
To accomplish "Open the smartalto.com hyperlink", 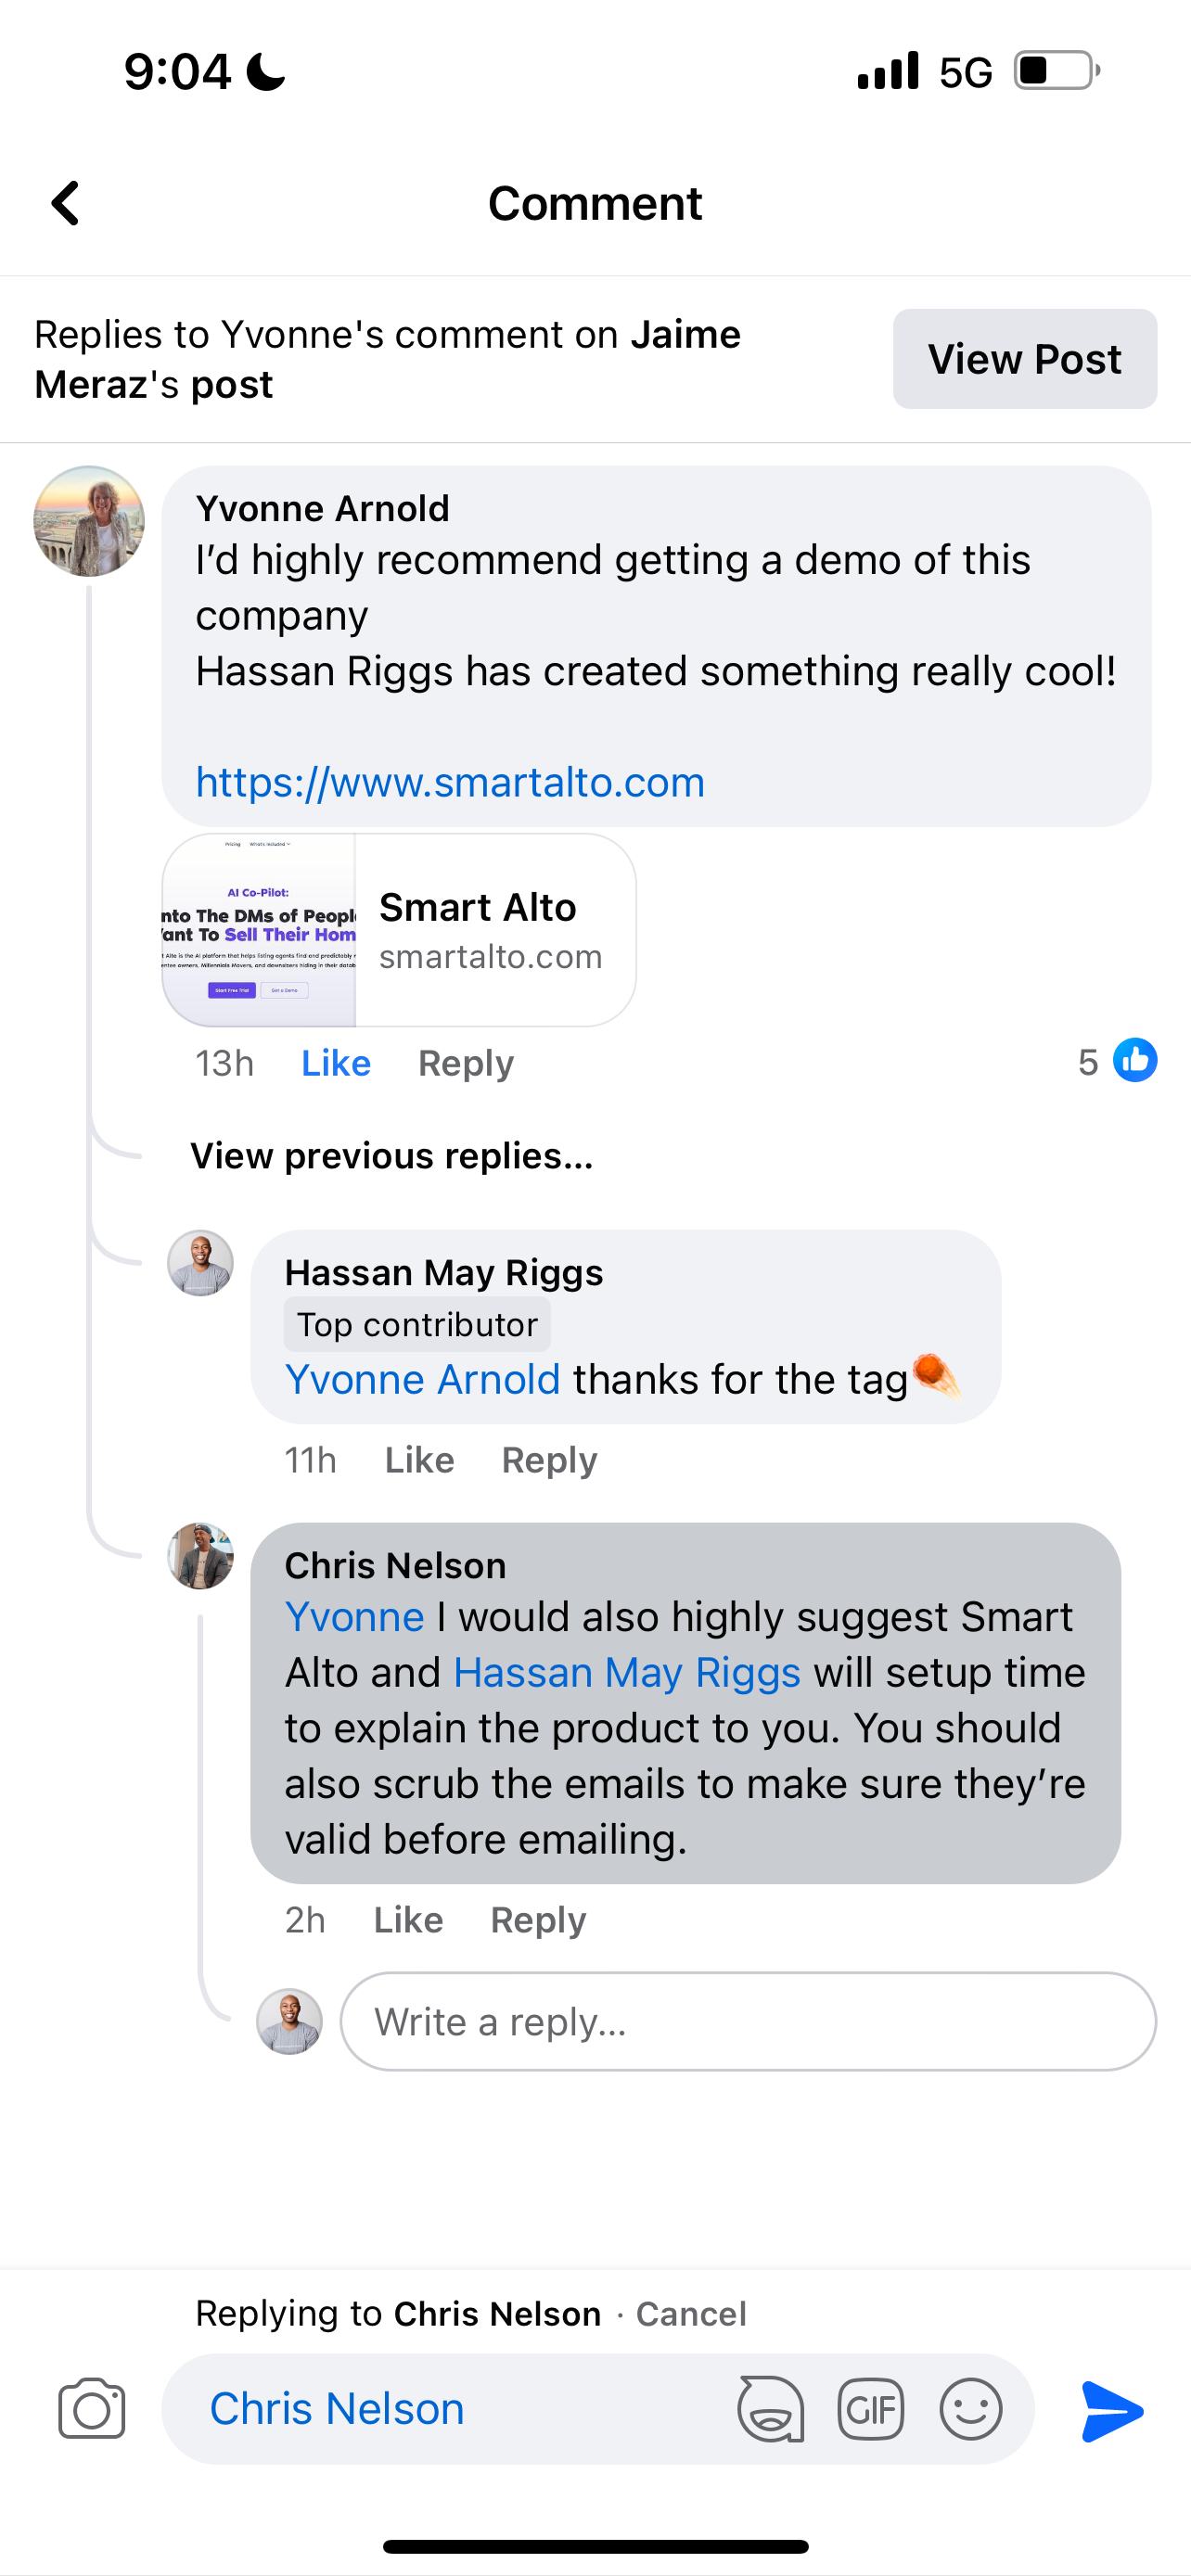I will coord(450,782).
